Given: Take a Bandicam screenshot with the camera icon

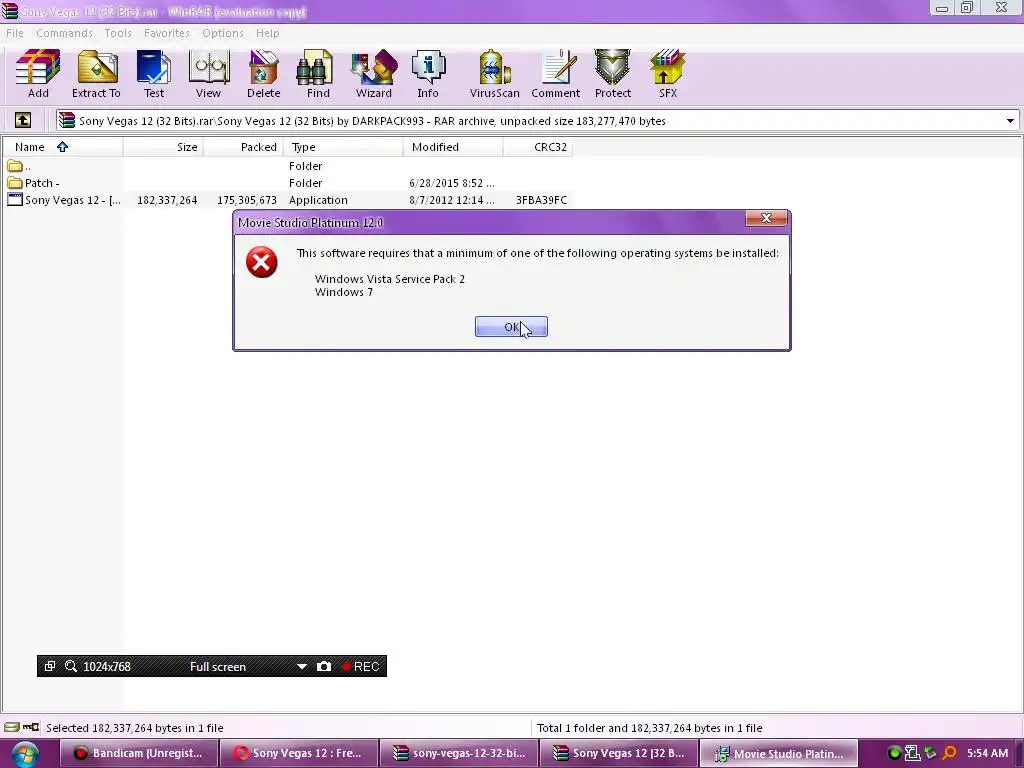Looking at the screenshot, I should 324,666.
